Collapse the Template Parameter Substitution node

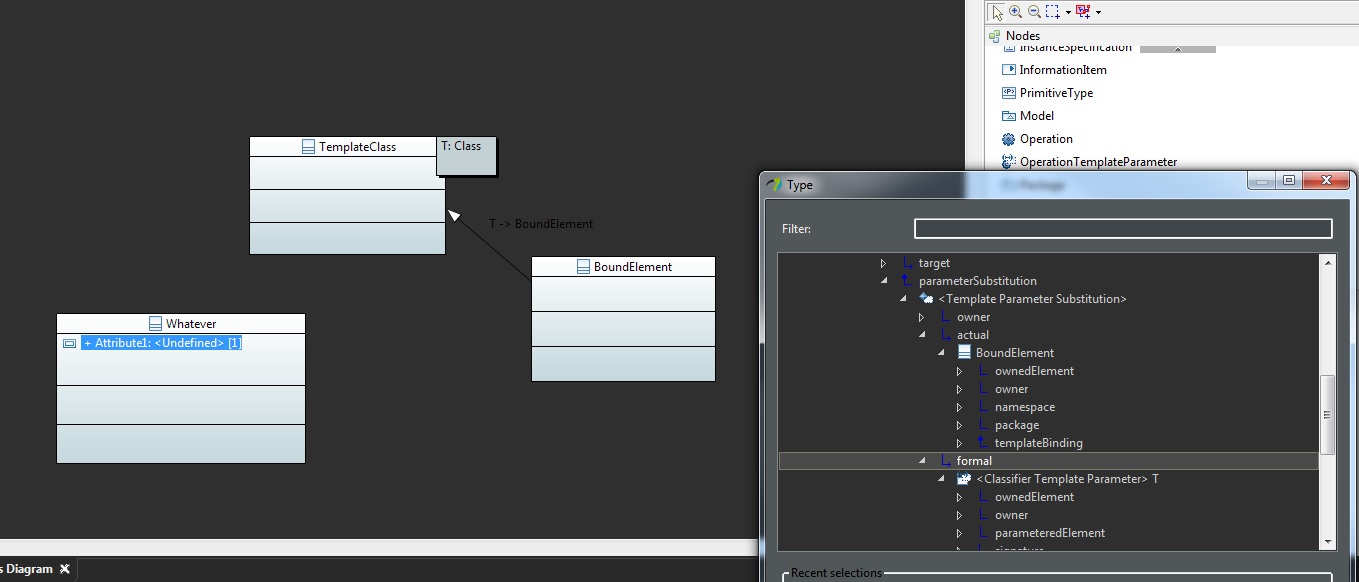[902, 299]
